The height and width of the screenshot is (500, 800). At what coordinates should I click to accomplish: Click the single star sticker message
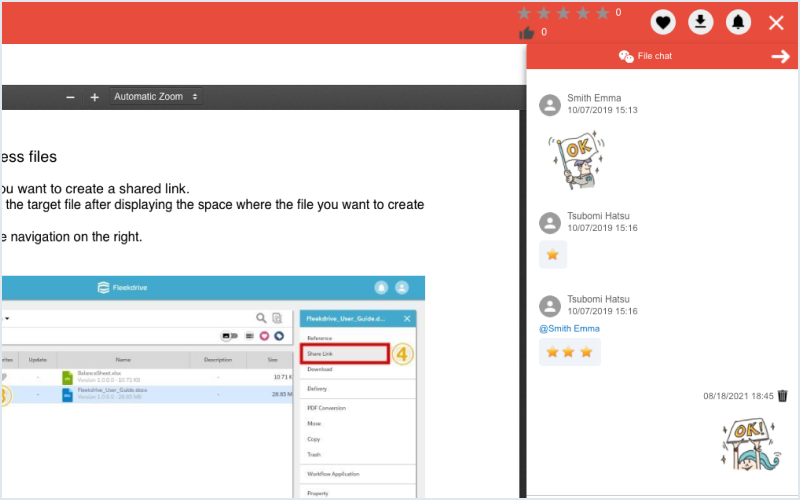coord(553,255)
